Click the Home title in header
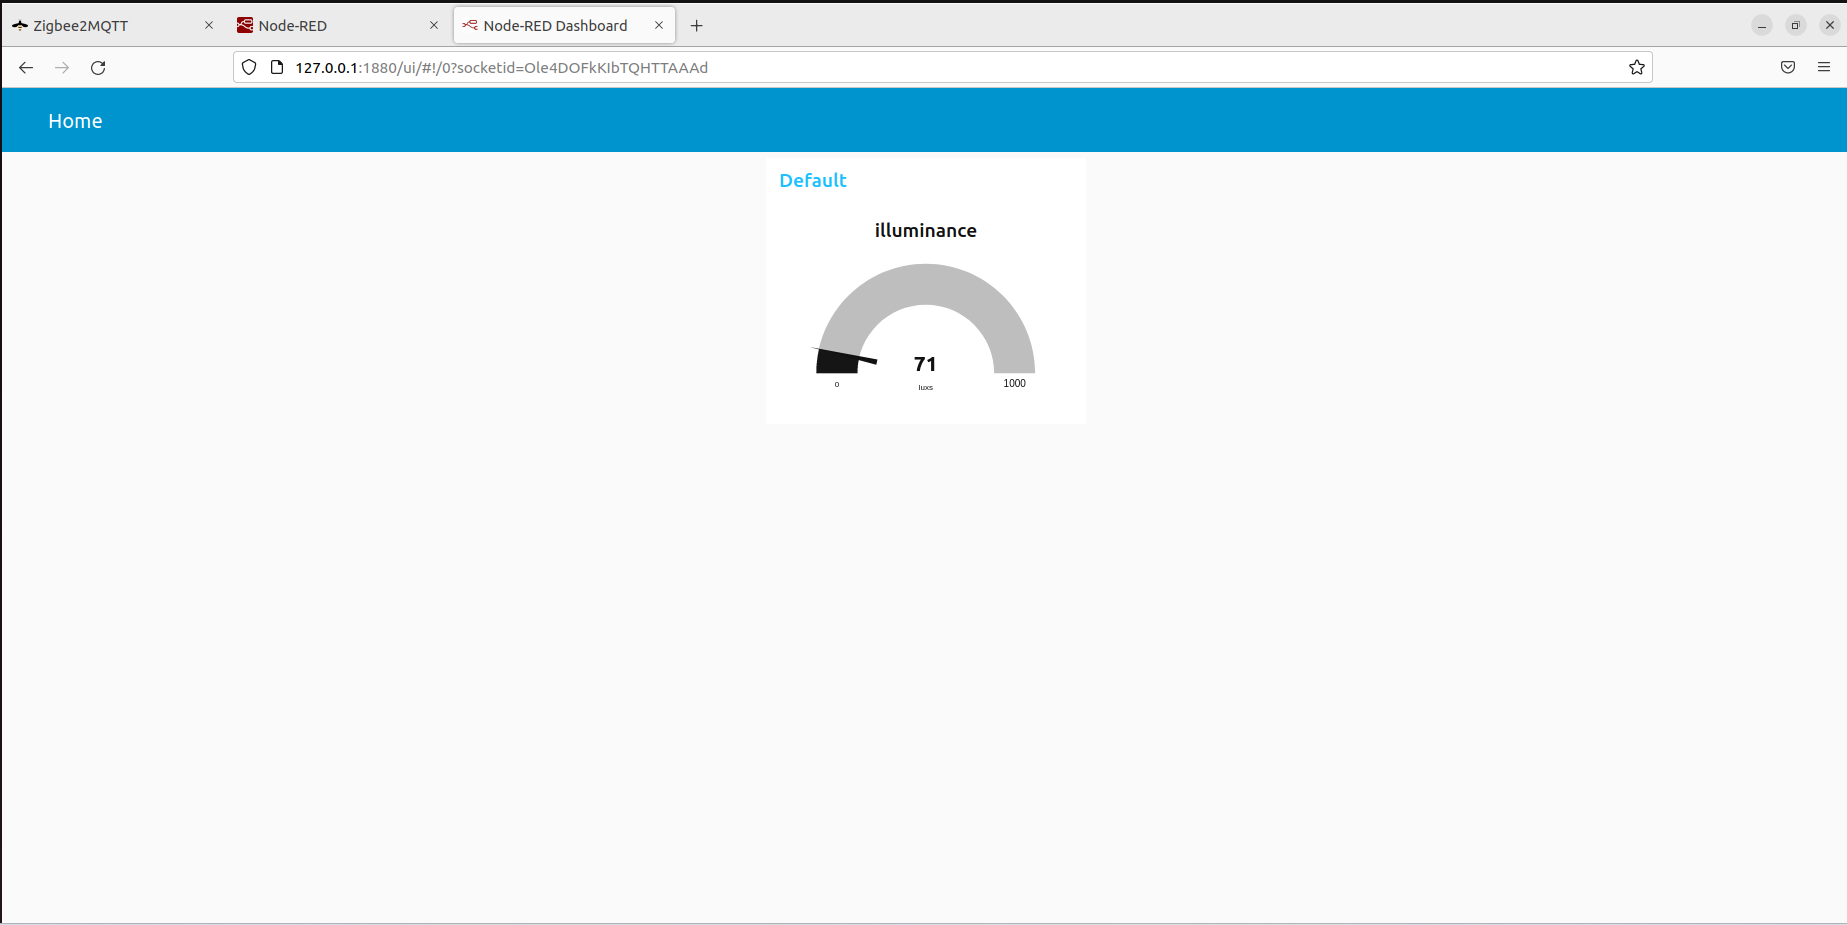1847x925 pixels. coord(75,121)
